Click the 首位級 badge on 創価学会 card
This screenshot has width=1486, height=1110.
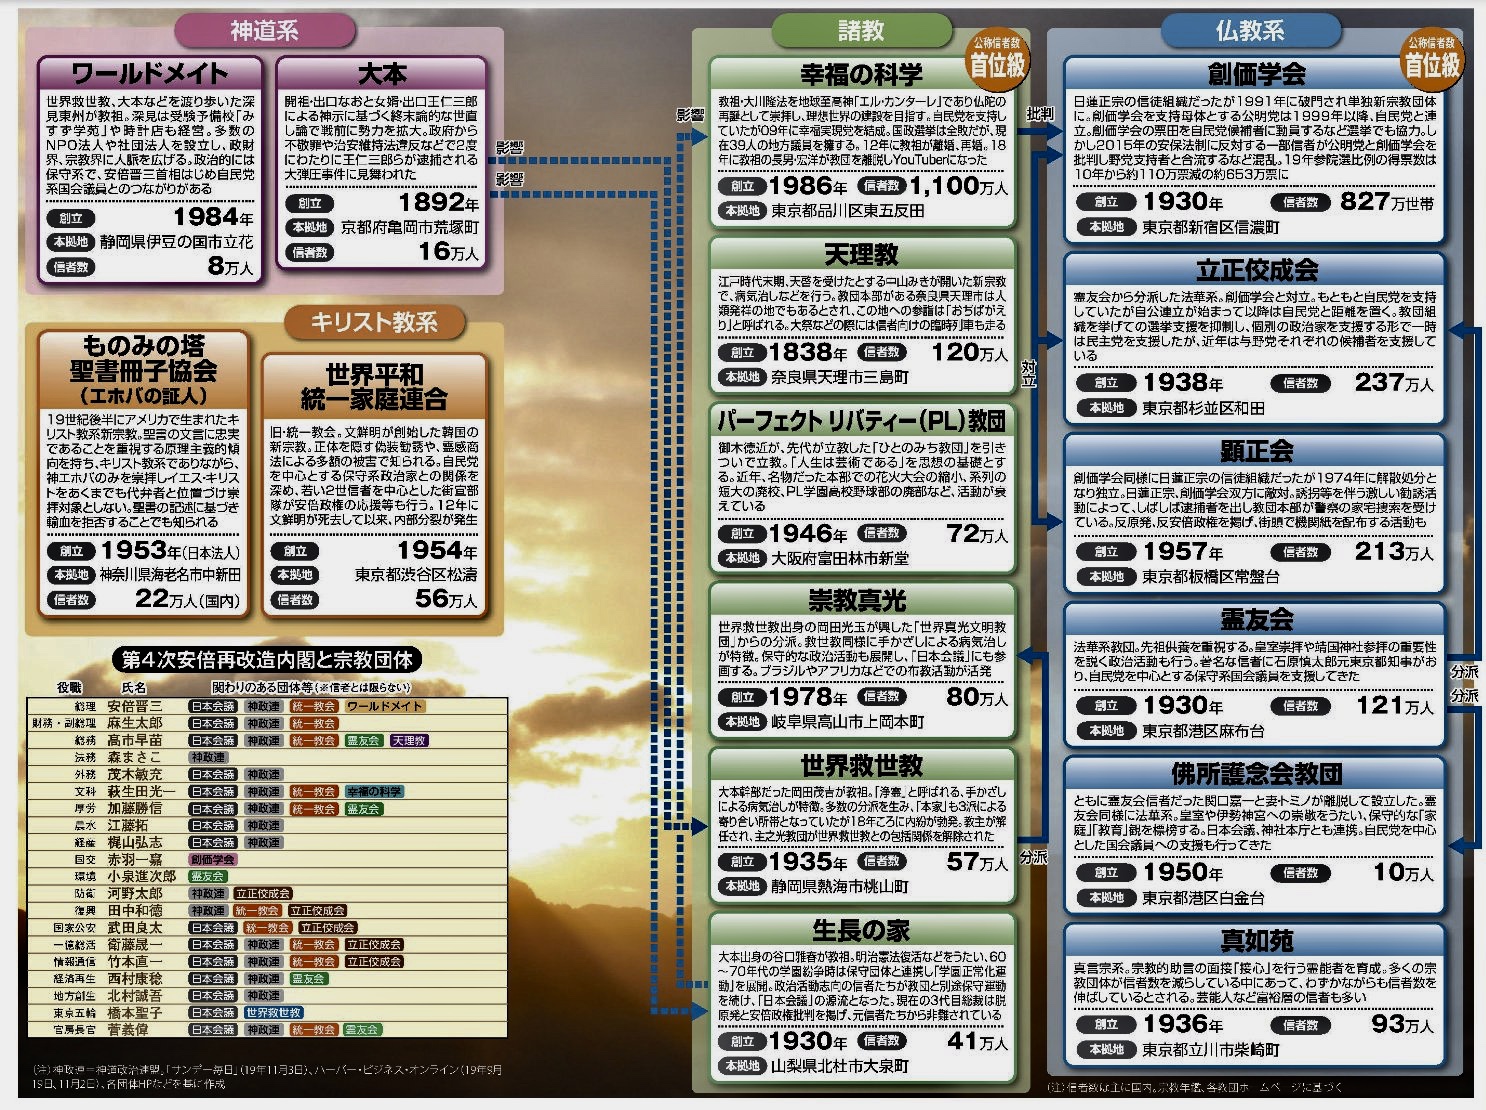point(1431,60)
